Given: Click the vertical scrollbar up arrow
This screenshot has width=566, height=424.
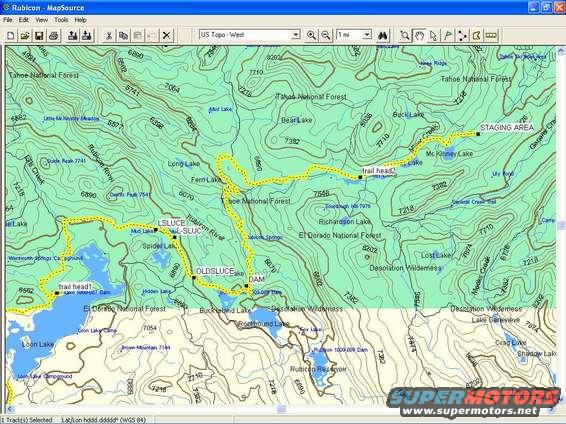Looking at the screenshot, I should tap(561, 51).
